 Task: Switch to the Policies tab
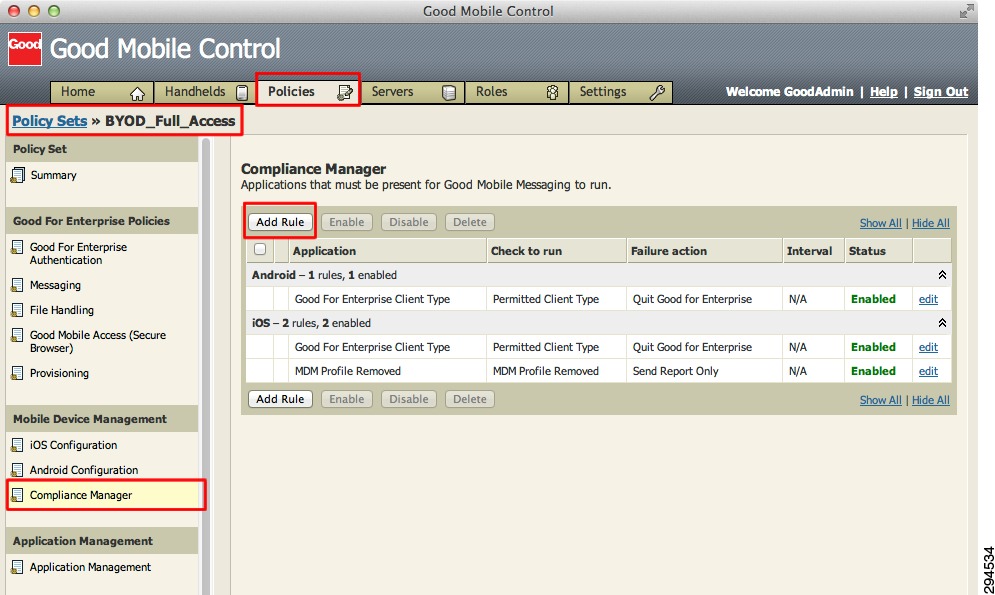pyautogui.click(x=308, y=93)
